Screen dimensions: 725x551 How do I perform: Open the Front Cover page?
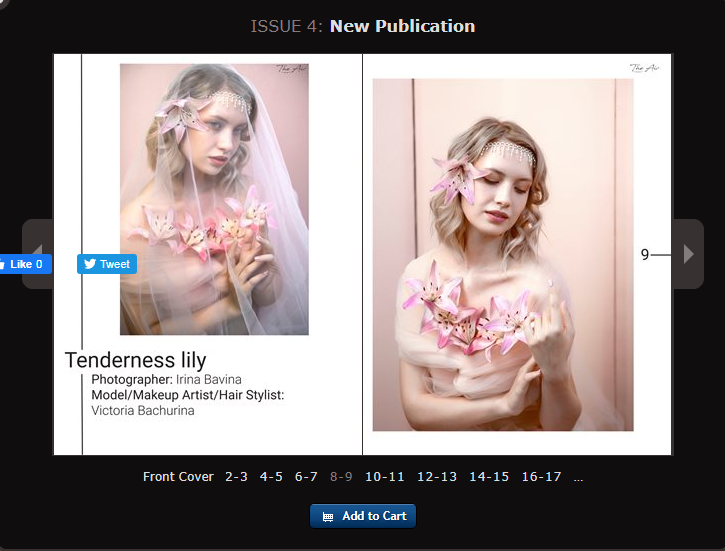coord(178,477)
